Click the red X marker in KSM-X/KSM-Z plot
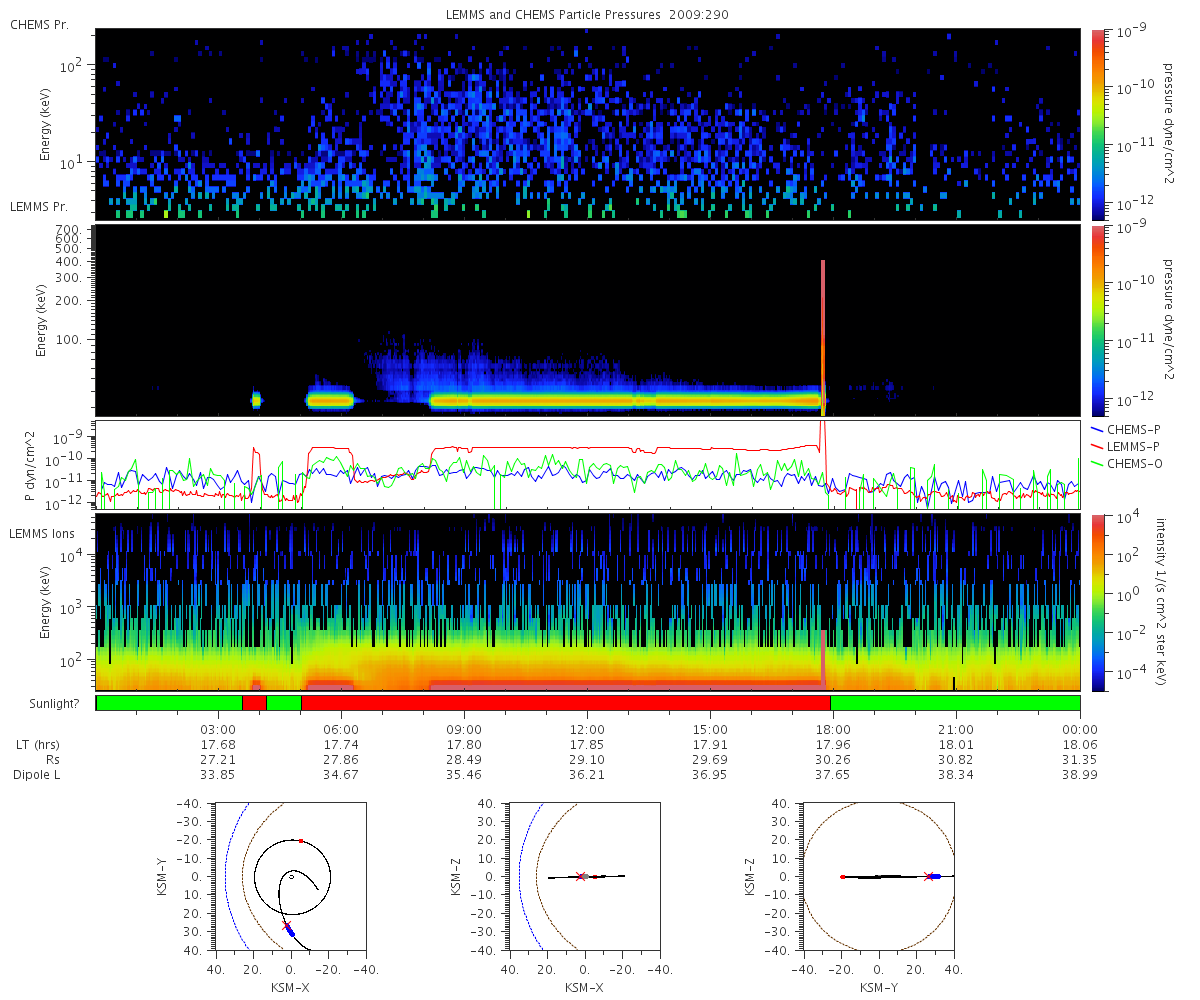This screenshot has width=1200, height=1000. tap(581, 876)
